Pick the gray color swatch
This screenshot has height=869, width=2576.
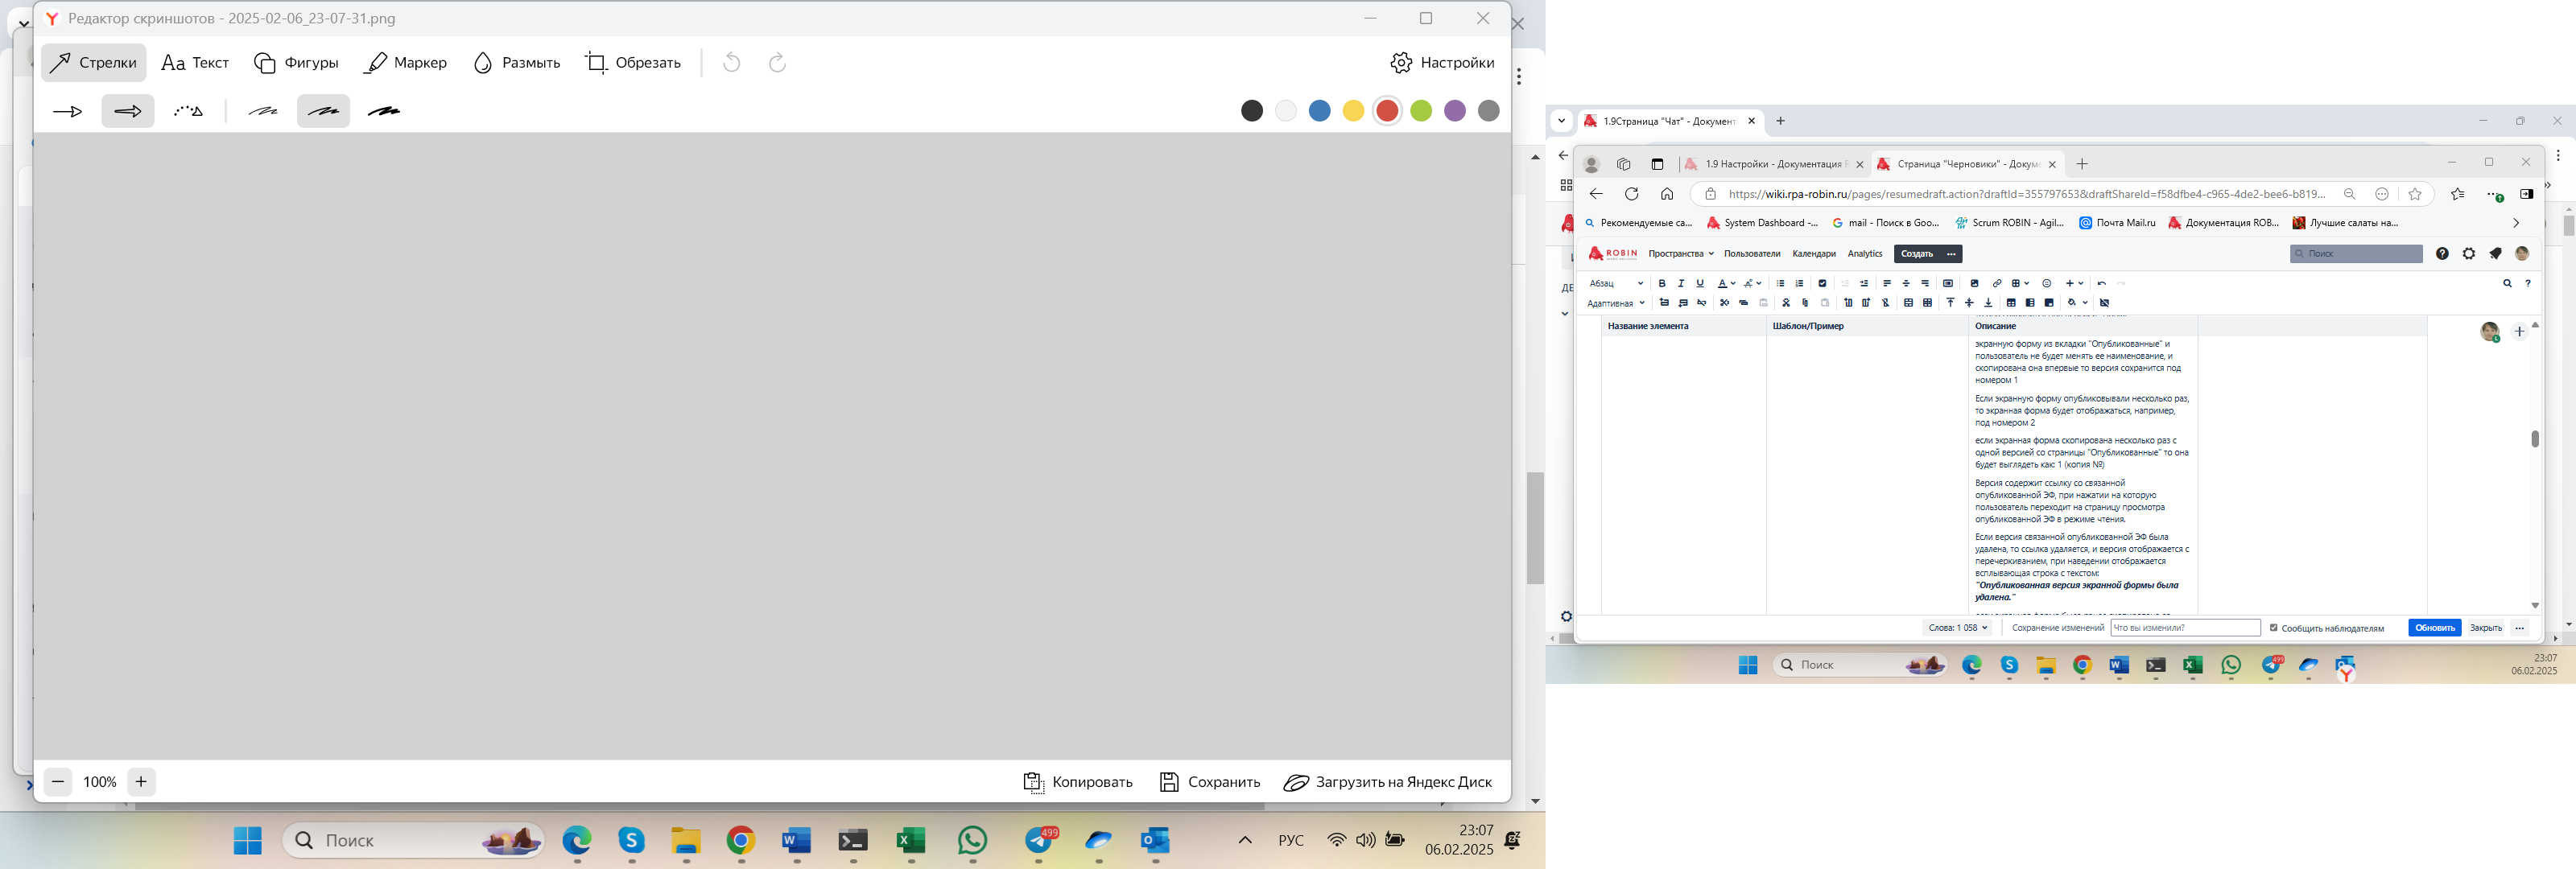pos(1489,111)
